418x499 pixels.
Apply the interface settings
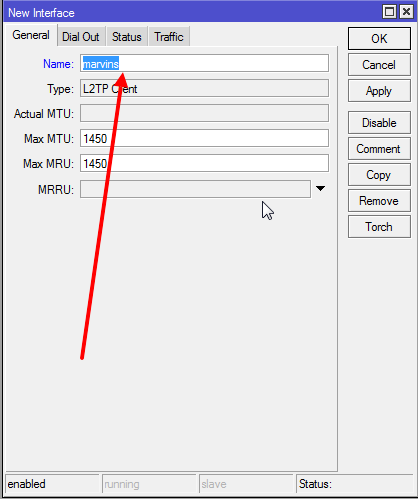[379, 91]
